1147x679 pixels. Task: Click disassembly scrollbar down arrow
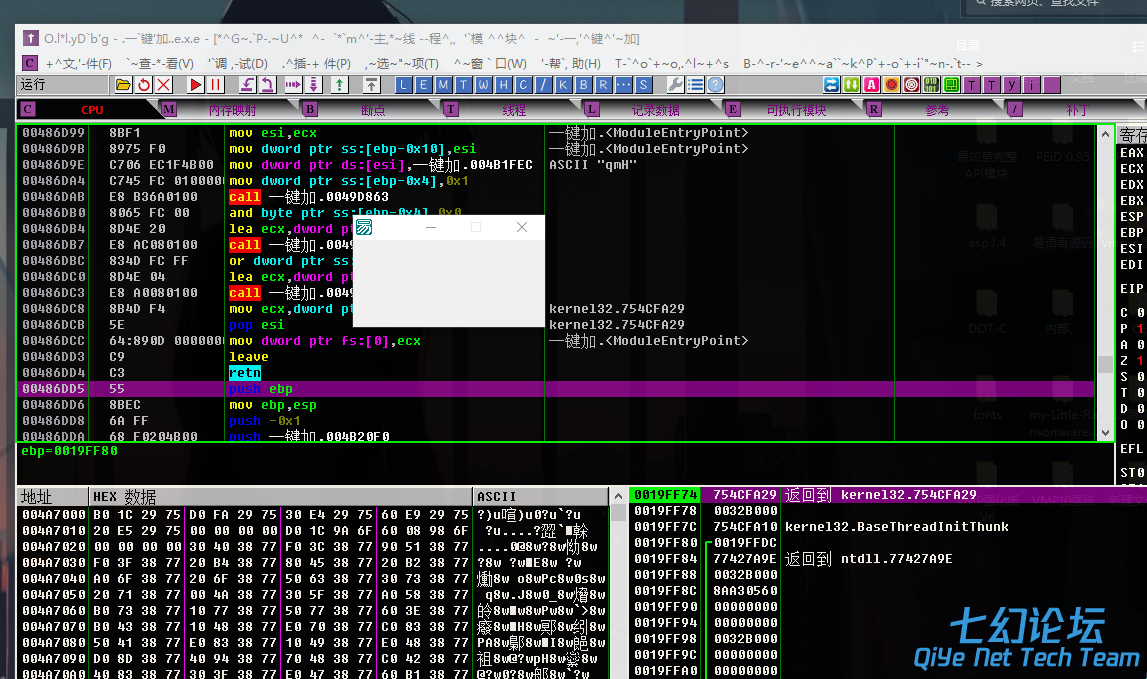click(x=1105, y=432)
